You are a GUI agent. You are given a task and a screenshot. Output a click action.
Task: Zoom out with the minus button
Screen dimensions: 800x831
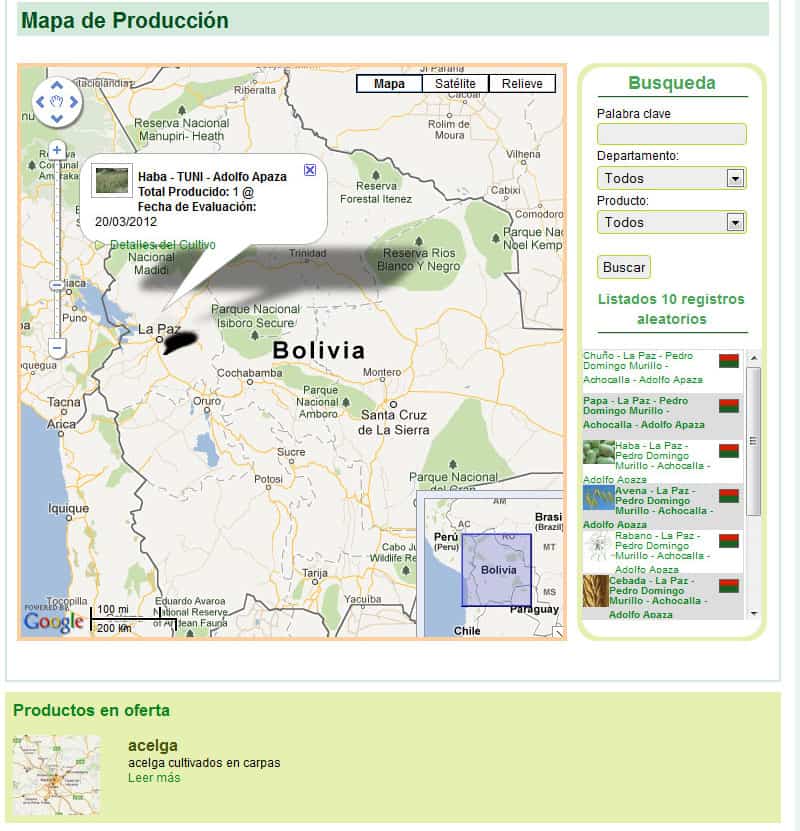pos(57,348)
